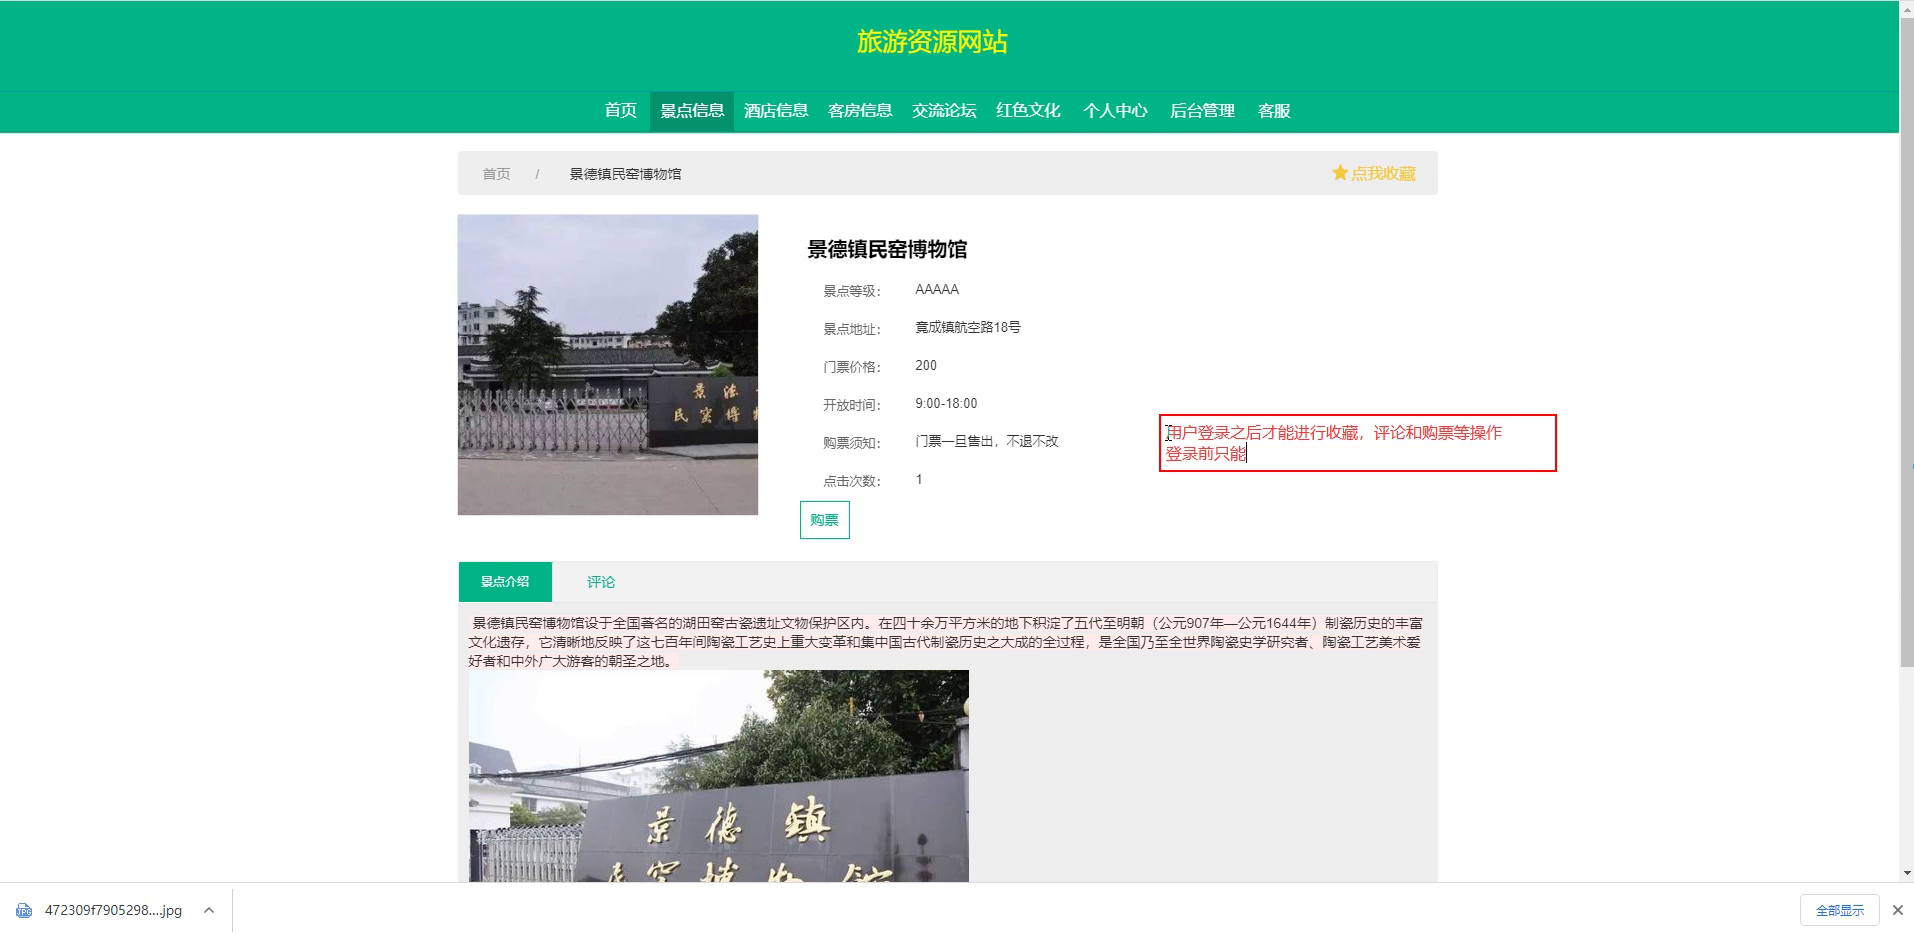
Task: Show all downloads with 全部显示
Action: (1840, 910)
